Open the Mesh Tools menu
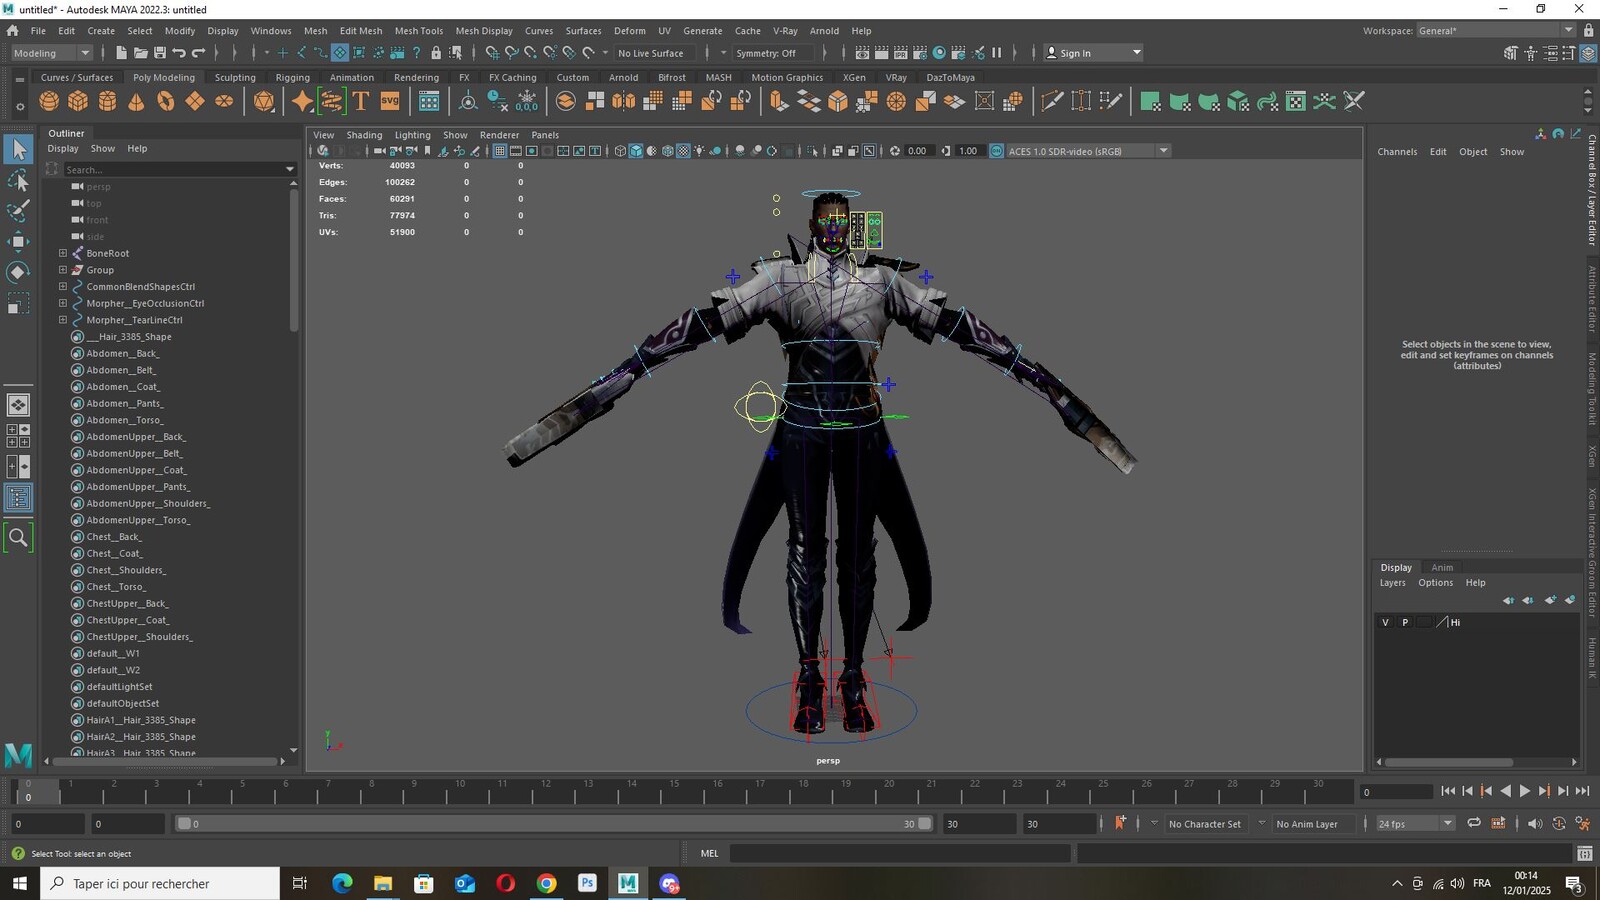1600x900 pixels. pyautogui.click(x=418, y=31)
